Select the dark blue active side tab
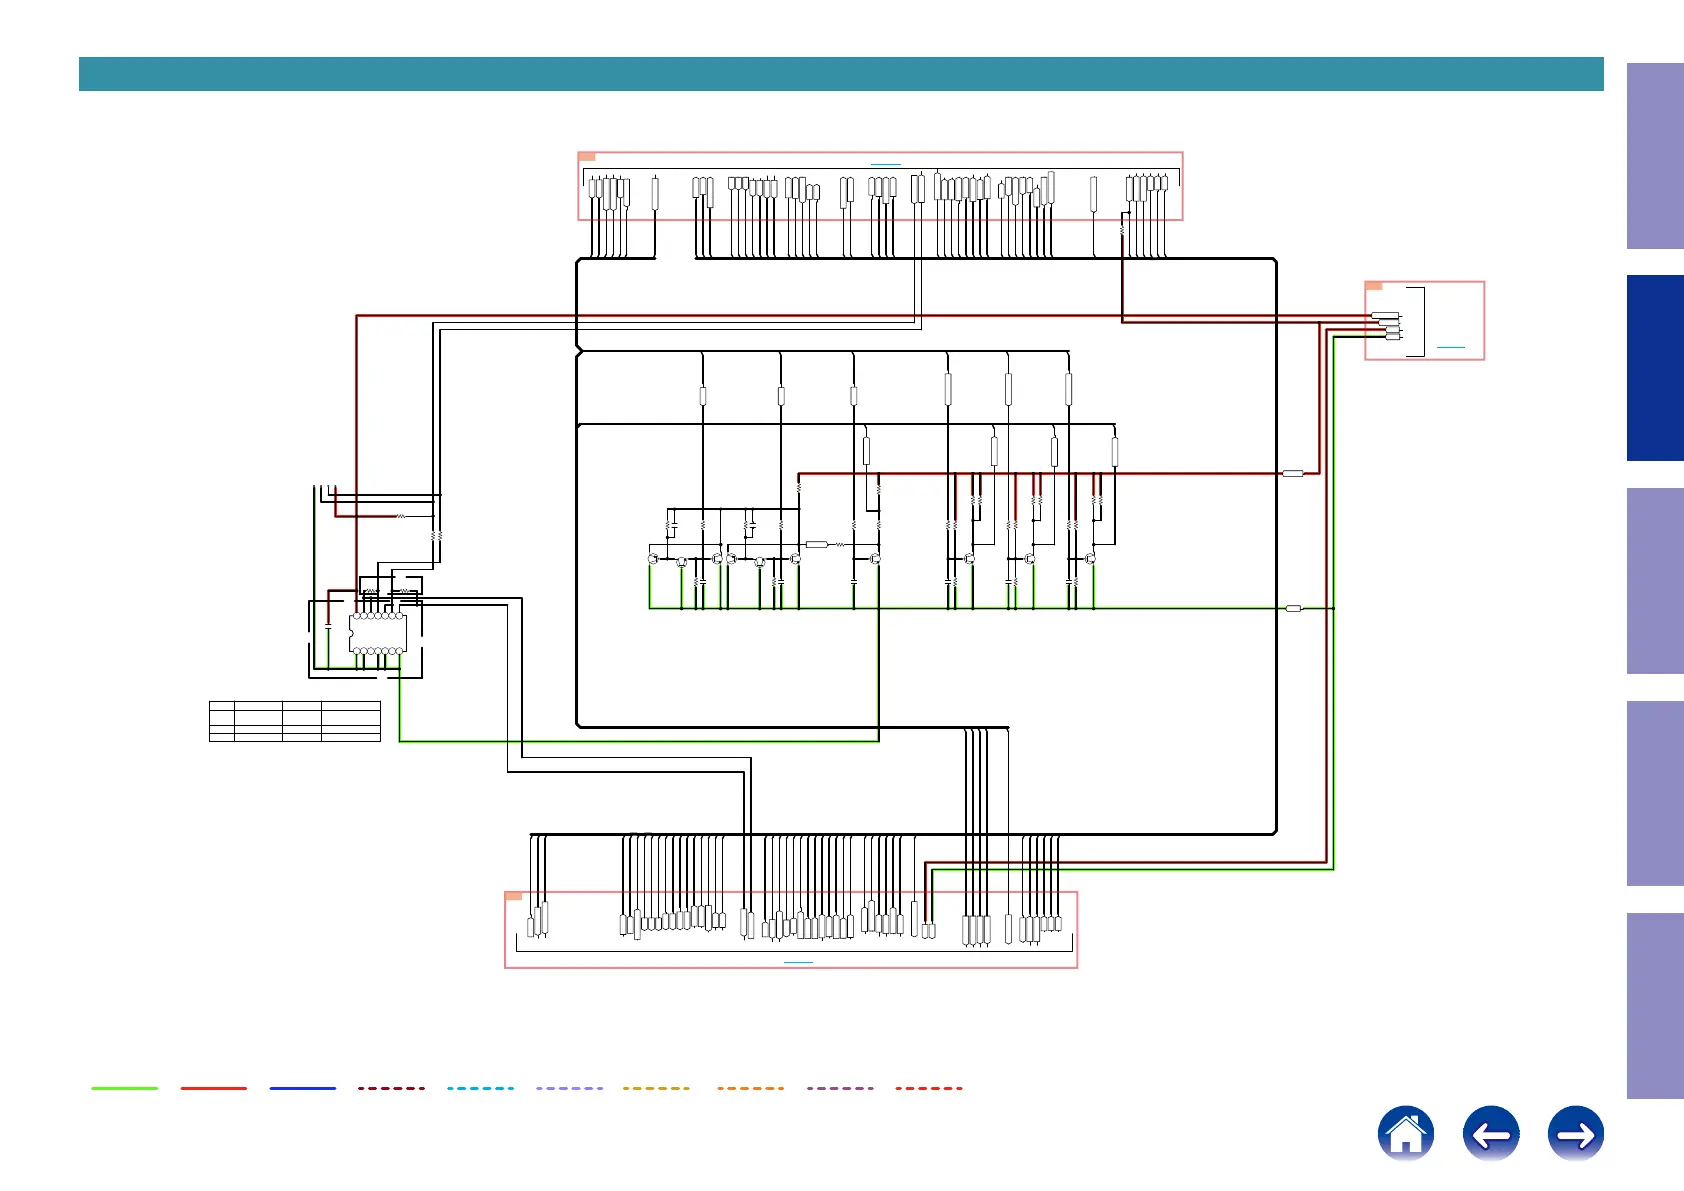 [1655, 368]
